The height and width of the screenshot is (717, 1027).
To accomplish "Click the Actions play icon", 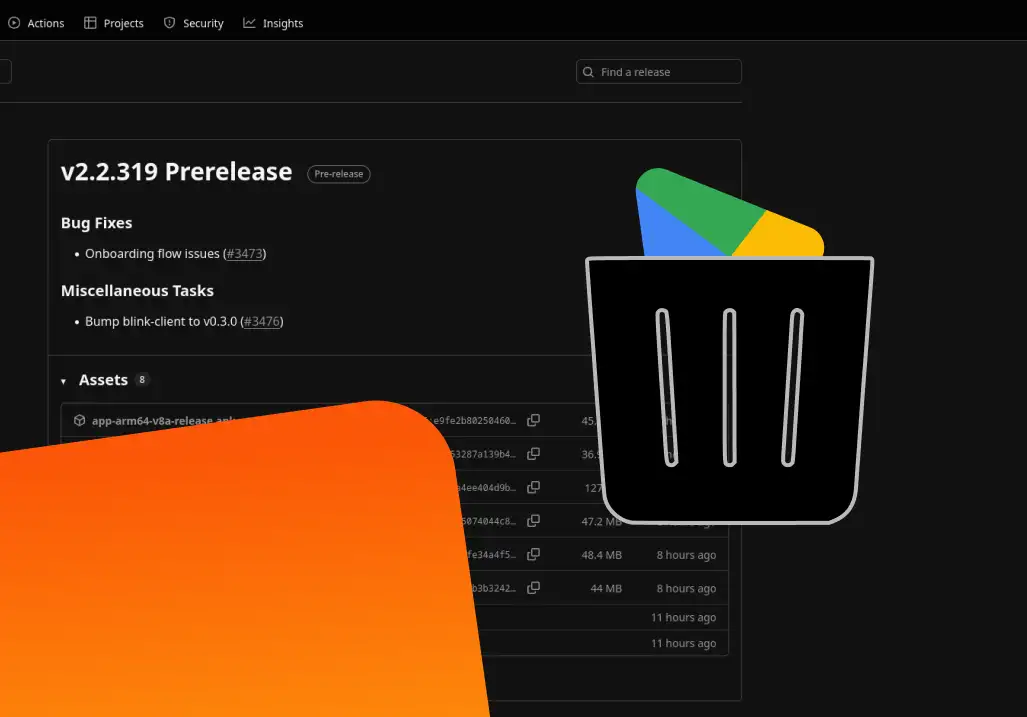I will (x=14, y=23).
